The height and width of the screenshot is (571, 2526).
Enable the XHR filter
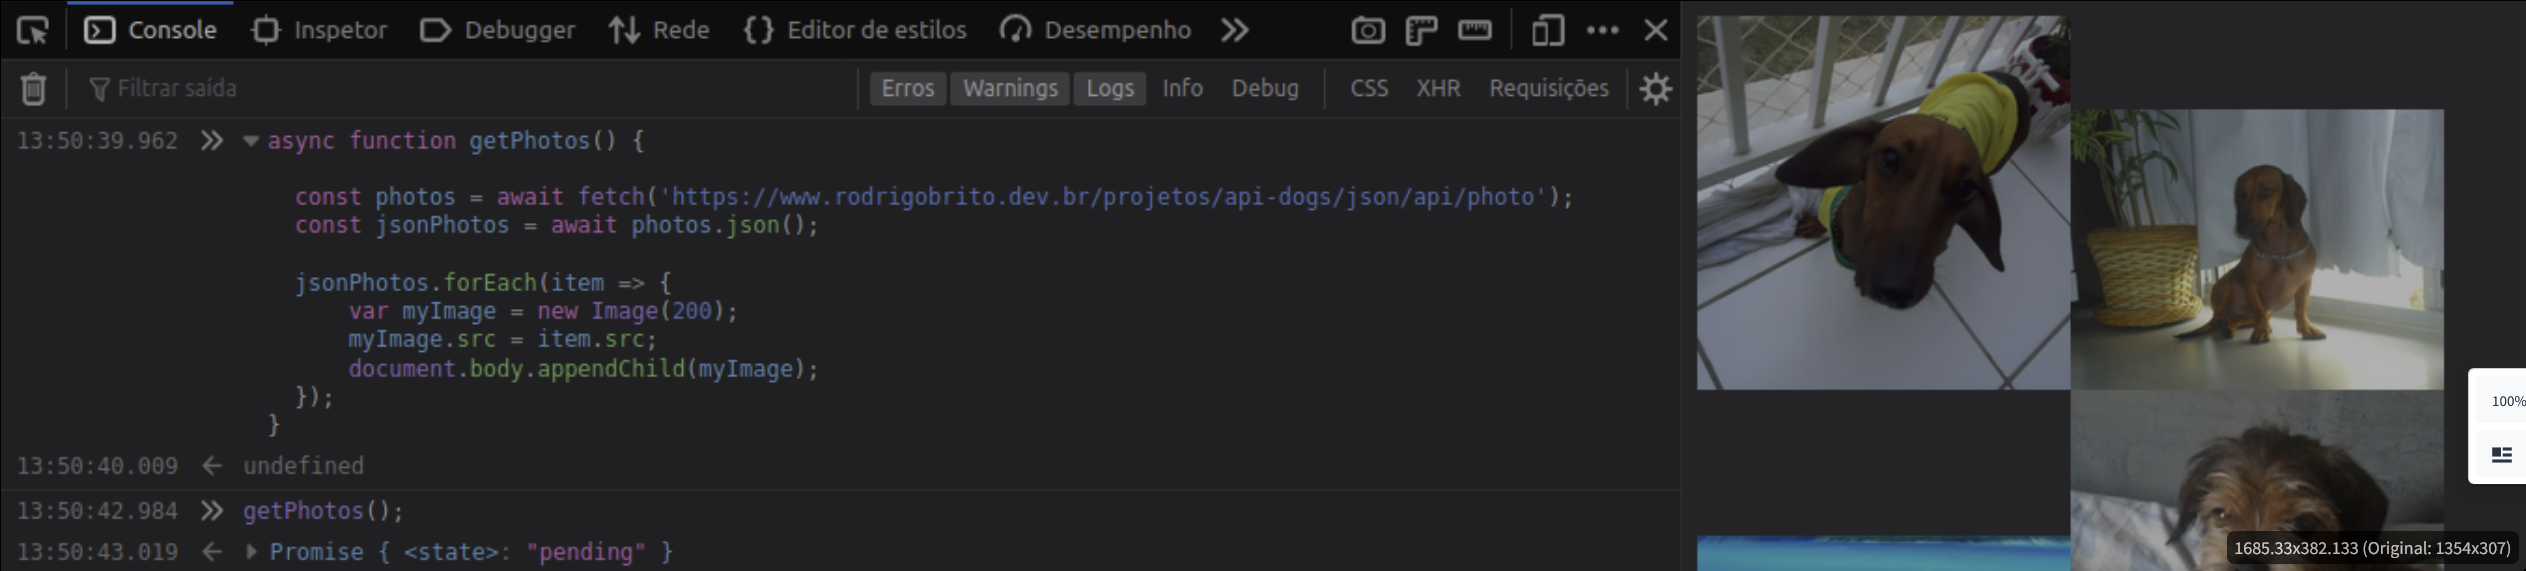click(x=1437, y=89)
